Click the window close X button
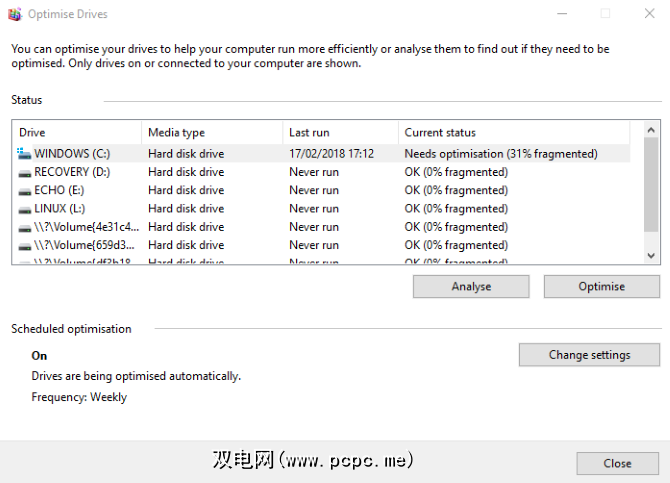Image resolution: width=670 pixels, height=483 pixels. pyautogui.click(x=649, y=14)
